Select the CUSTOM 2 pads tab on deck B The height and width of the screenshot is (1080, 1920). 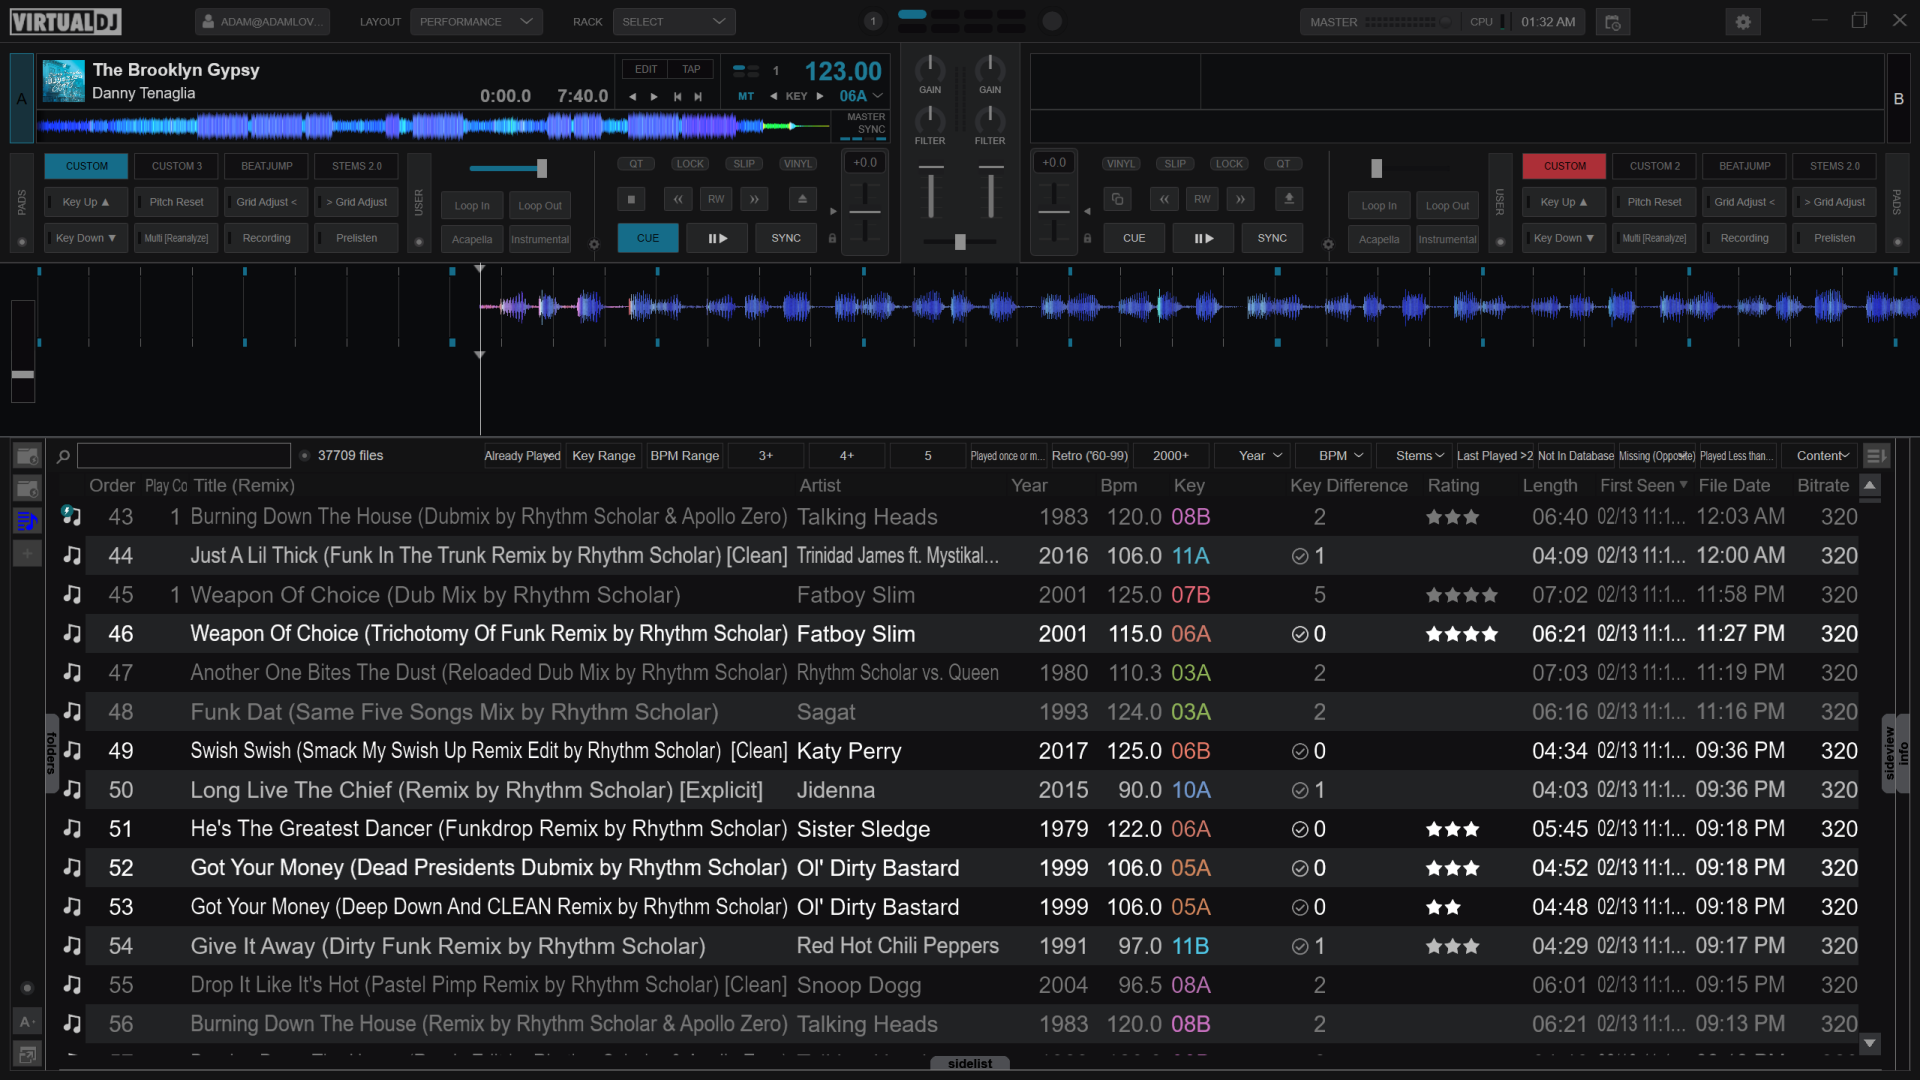tap(1655, 166)
